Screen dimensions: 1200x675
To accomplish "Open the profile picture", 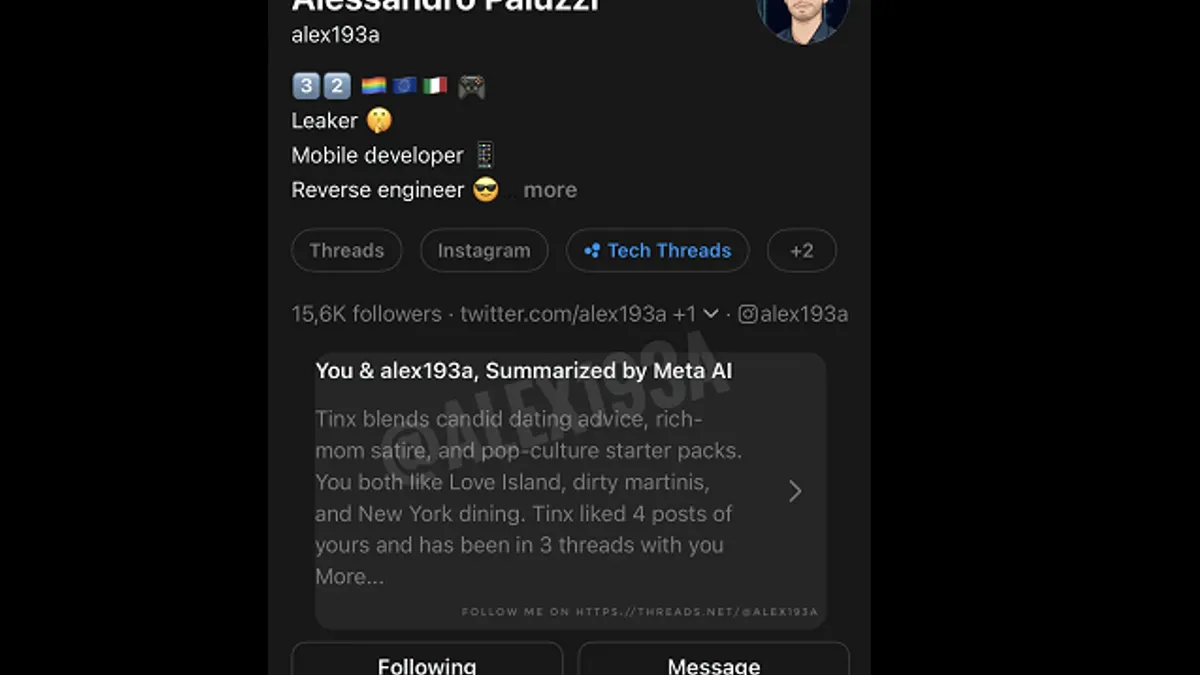I will tap(803, 20).
